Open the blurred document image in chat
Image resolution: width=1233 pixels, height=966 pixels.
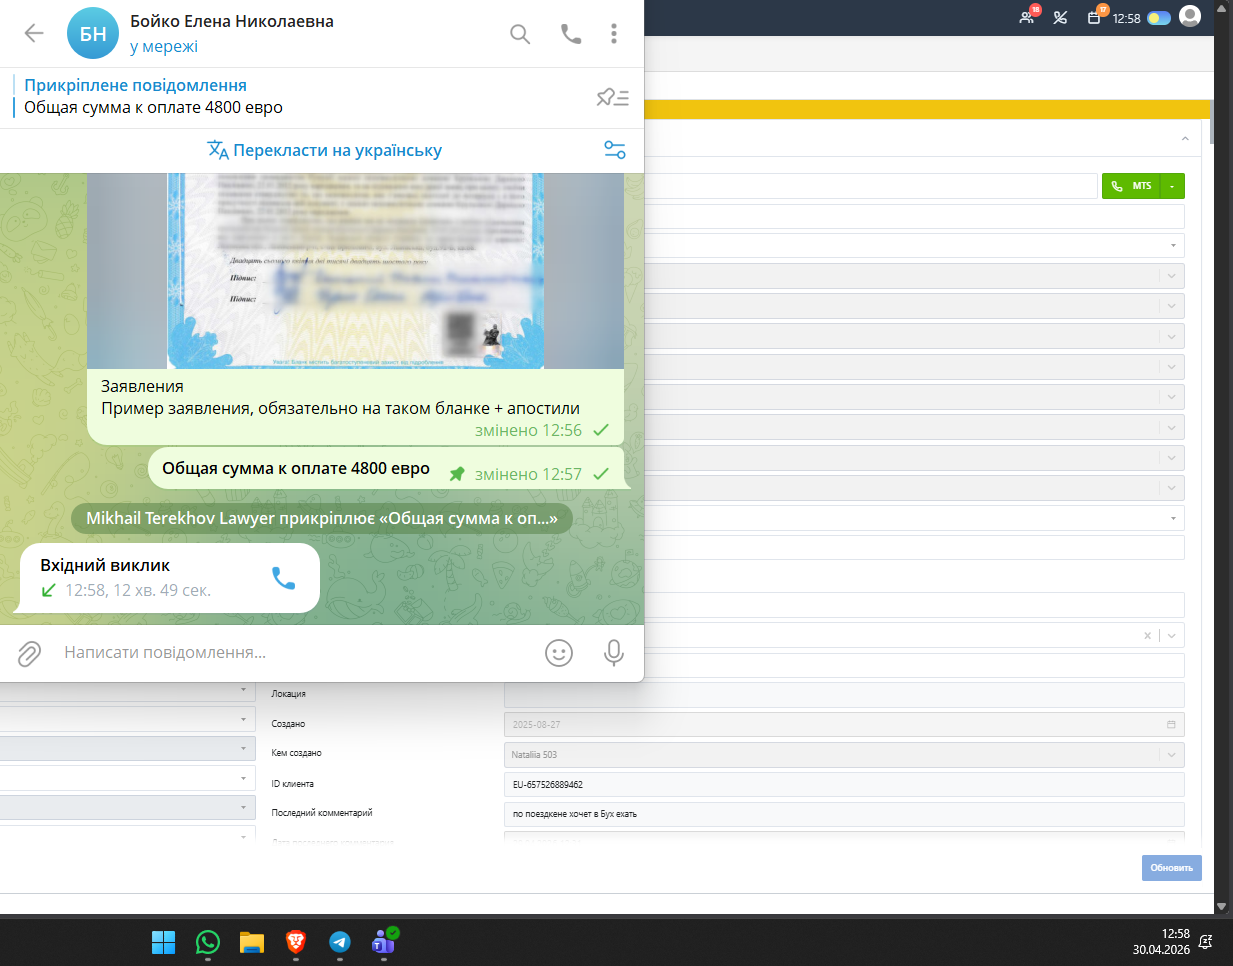click(355, 271)
